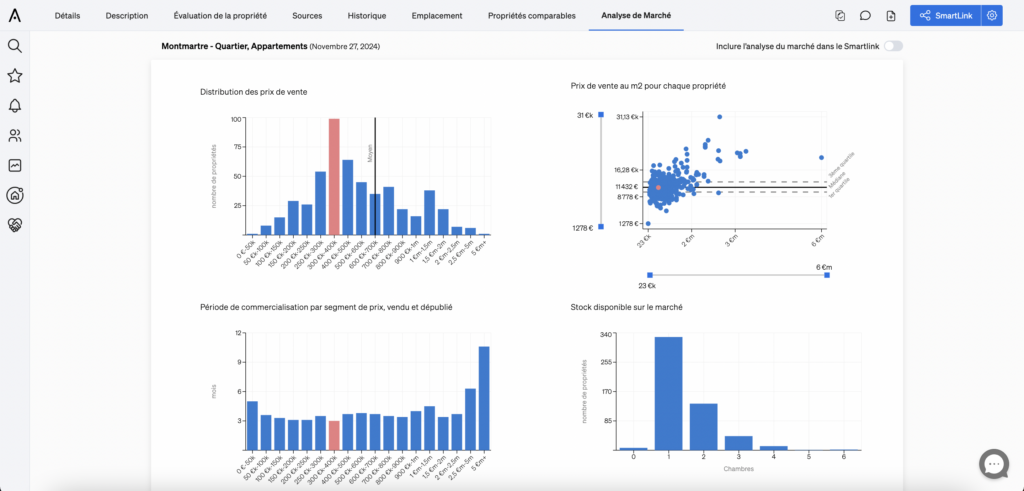Open the home valuation circle icon
This screenshot has height=491, width=1024.
[14, 195]
